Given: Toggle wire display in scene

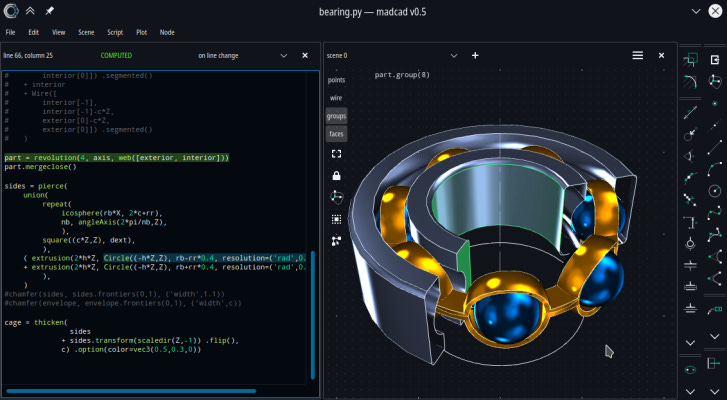Looking at the screenshot, I should (x=337, y=98).
